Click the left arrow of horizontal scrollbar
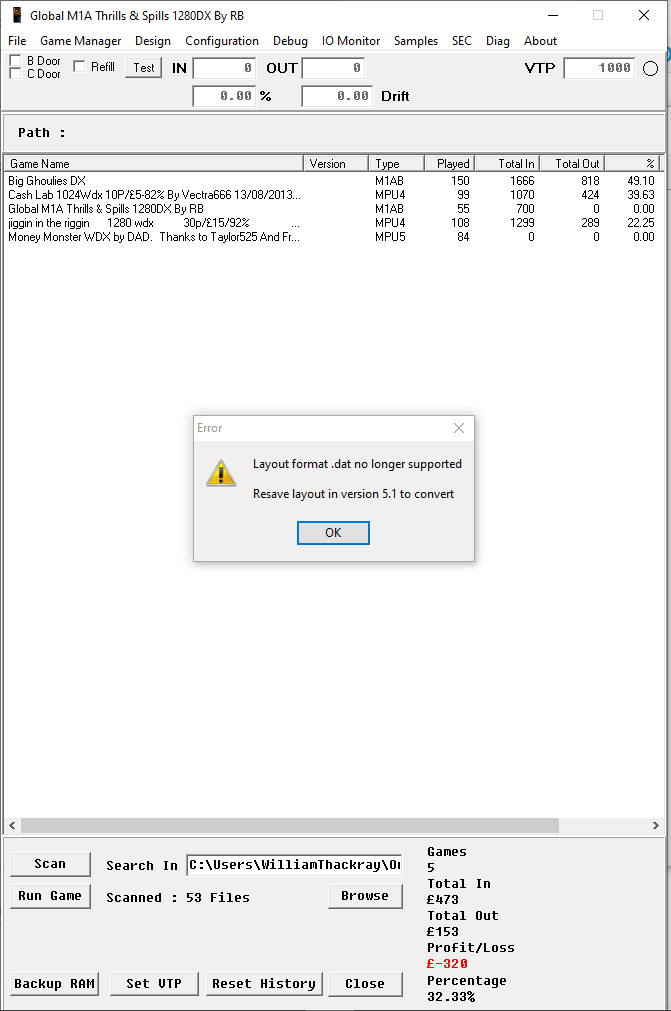Viewport: 671px width, 1011px height. click(x=12, y=825)
